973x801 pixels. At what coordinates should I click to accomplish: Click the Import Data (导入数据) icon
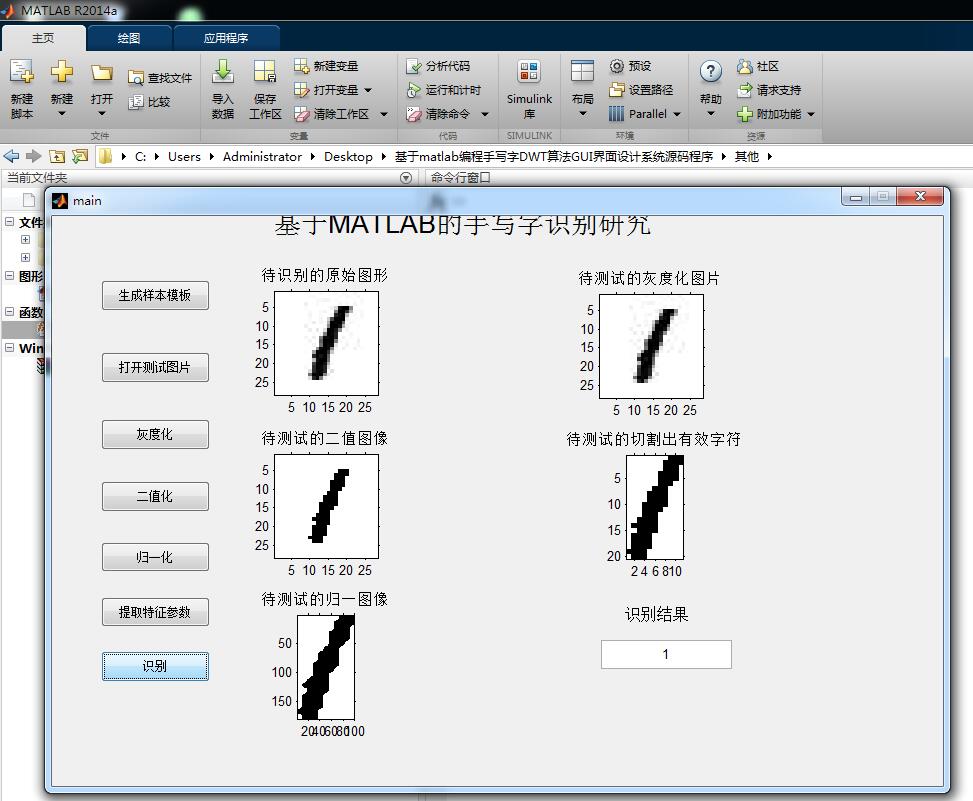223,73
